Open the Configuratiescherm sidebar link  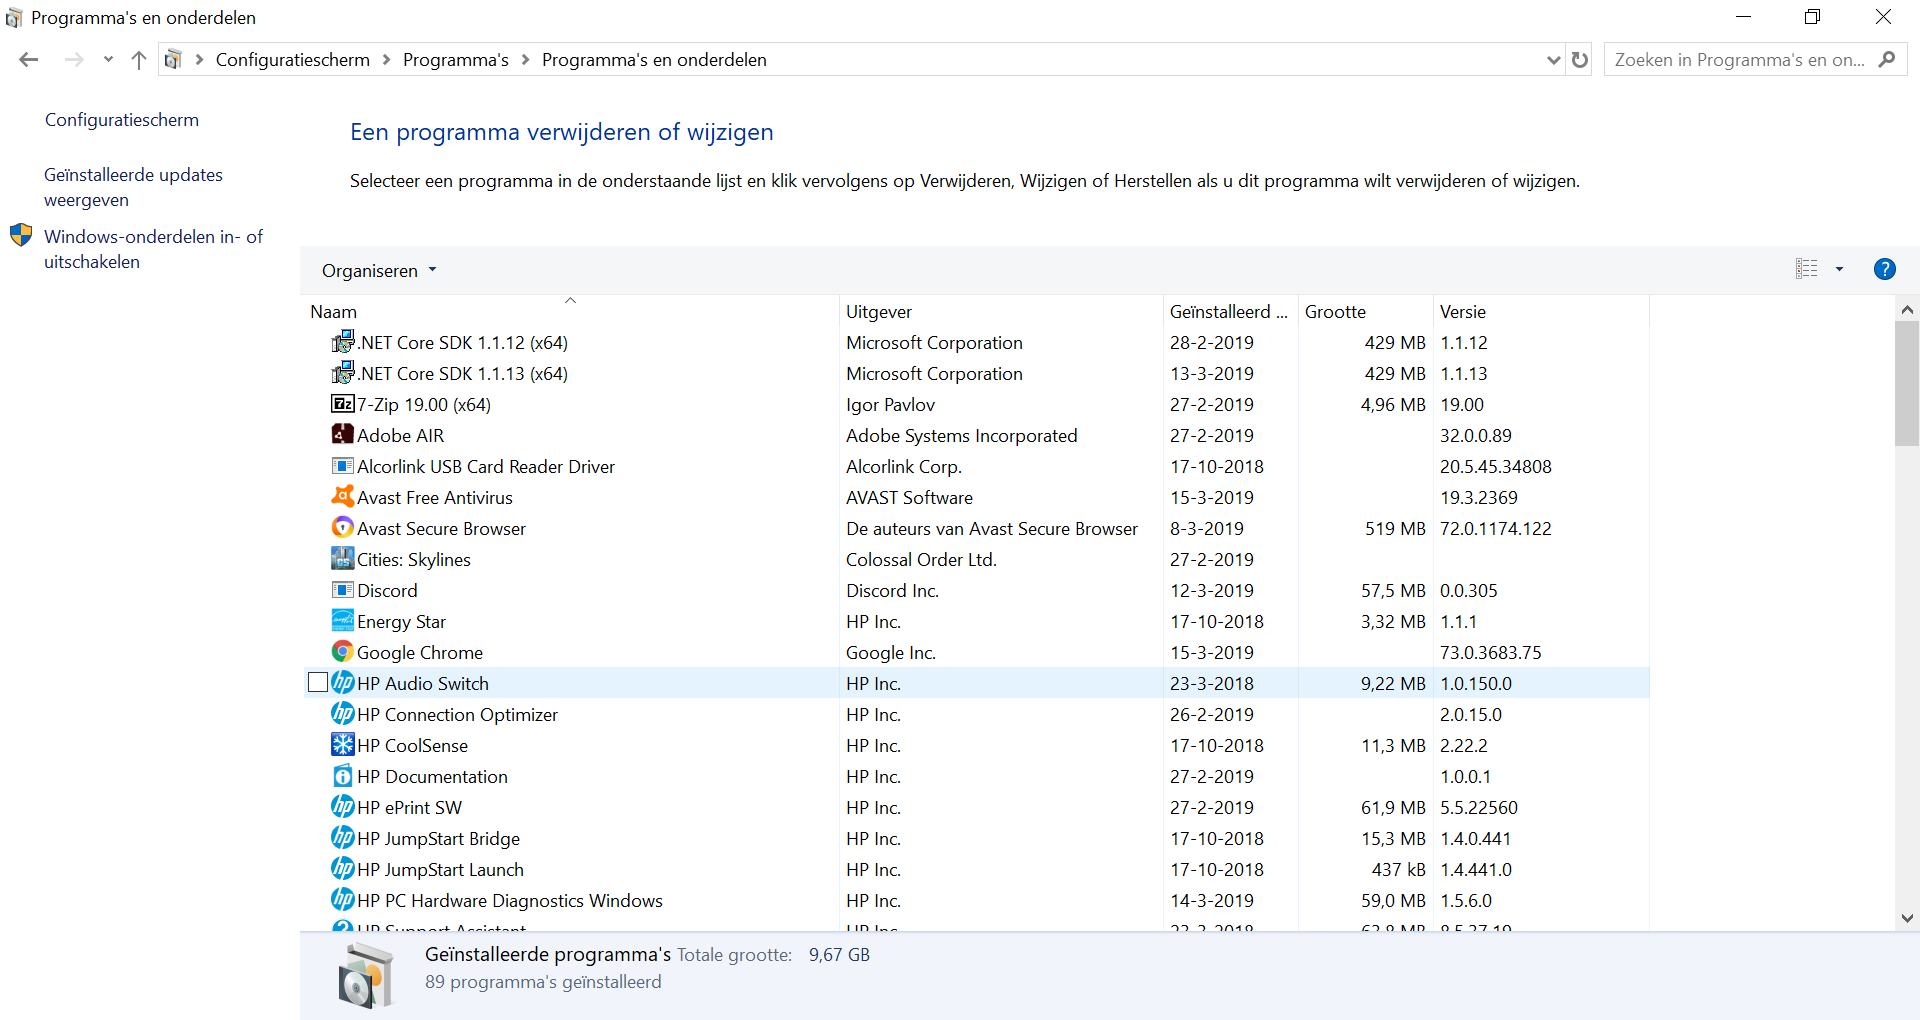click(122, 120)
